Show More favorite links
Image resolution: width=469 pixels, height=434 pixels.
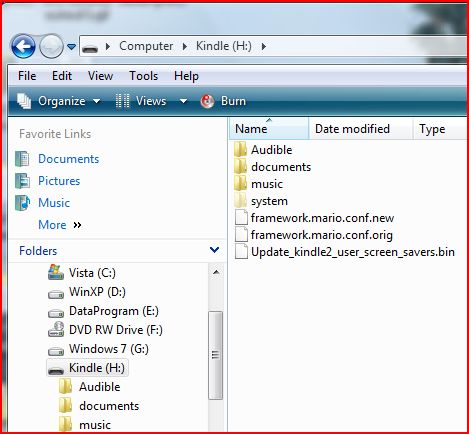click(60, 225)
